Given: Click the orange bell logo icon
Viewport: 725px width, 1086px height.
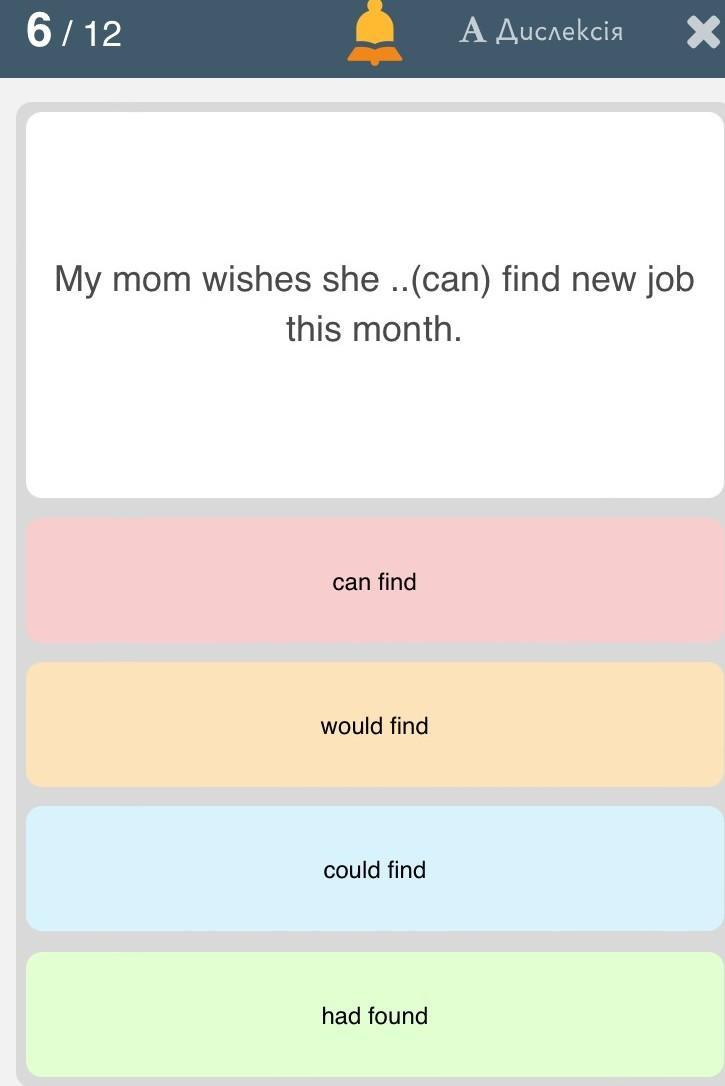Looking at the screenshot, I should pos(375,33).
